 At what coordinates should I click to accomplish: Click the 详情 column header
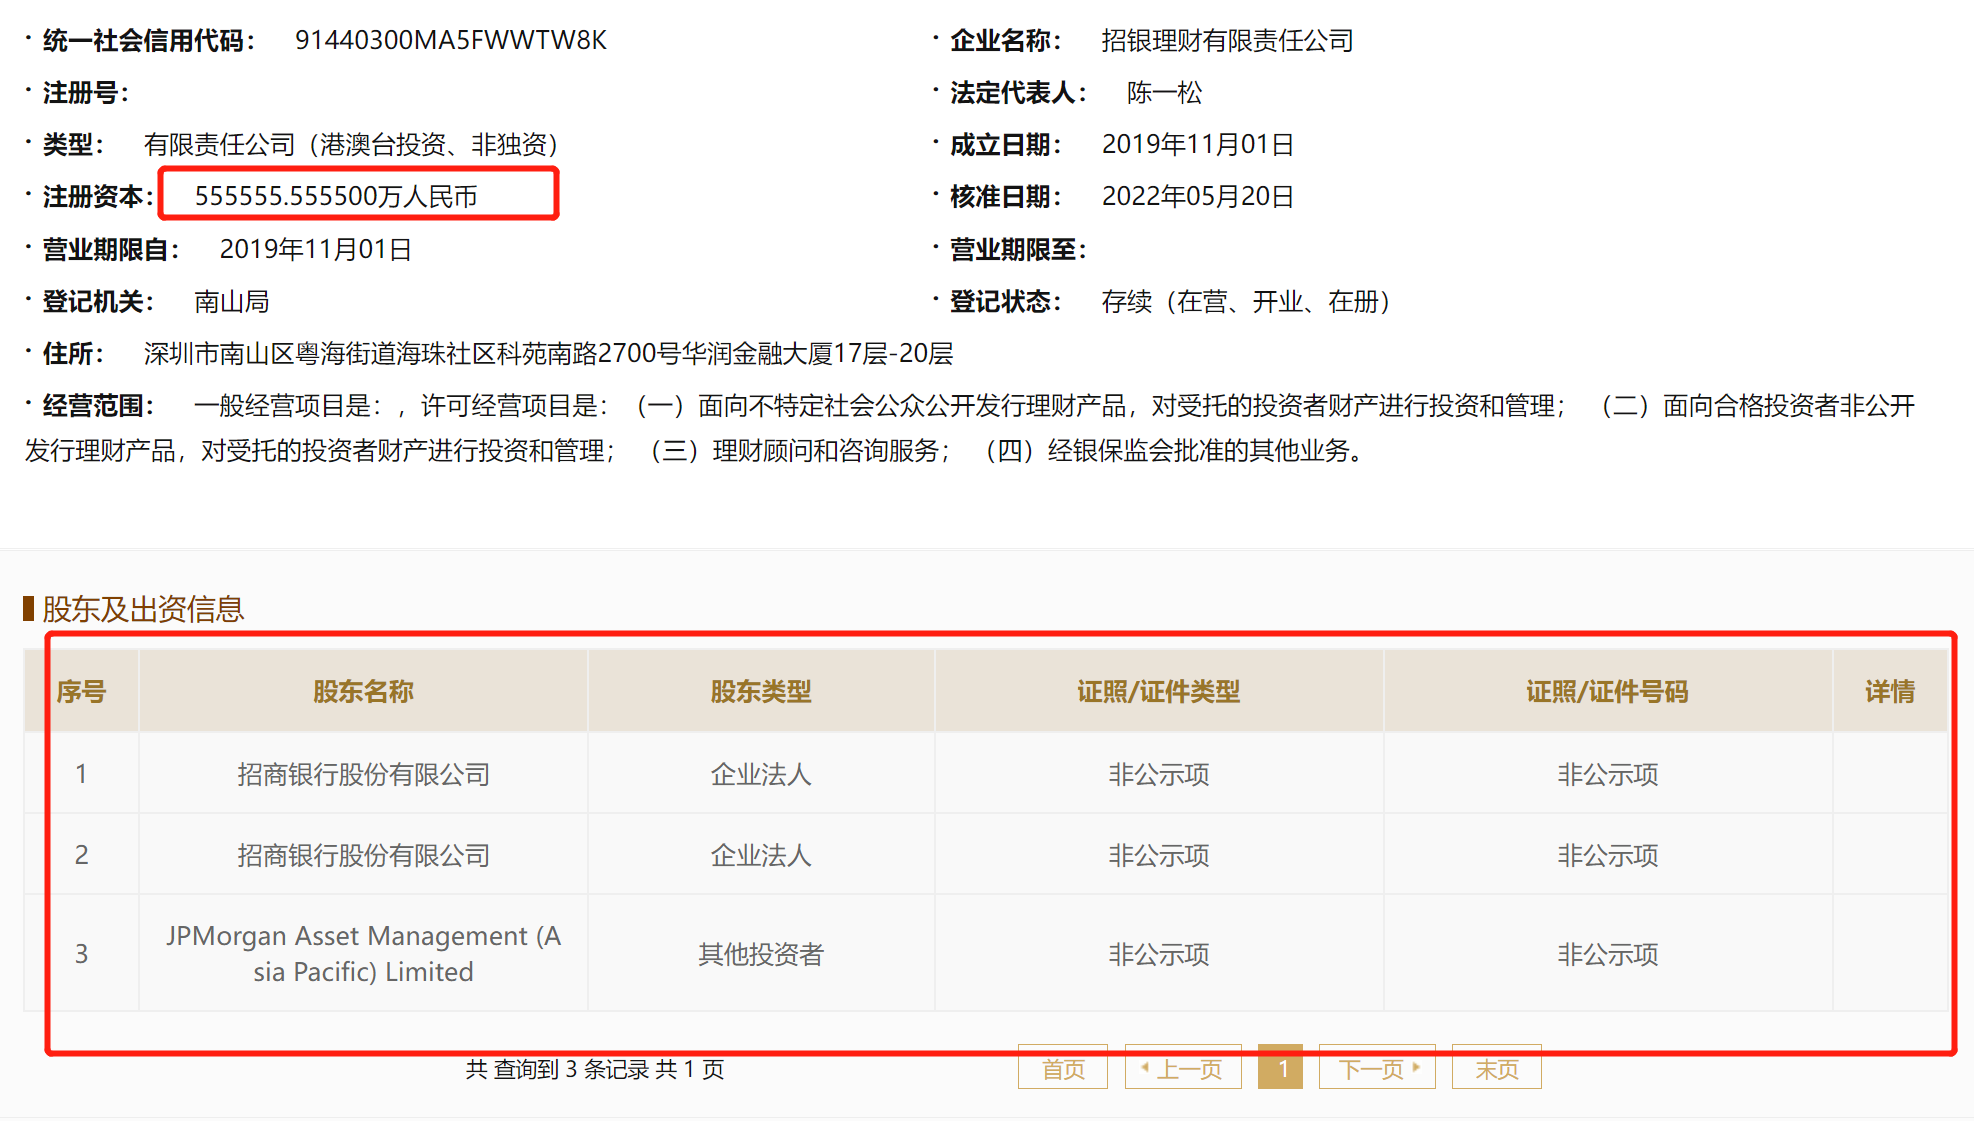(1889, 691)
